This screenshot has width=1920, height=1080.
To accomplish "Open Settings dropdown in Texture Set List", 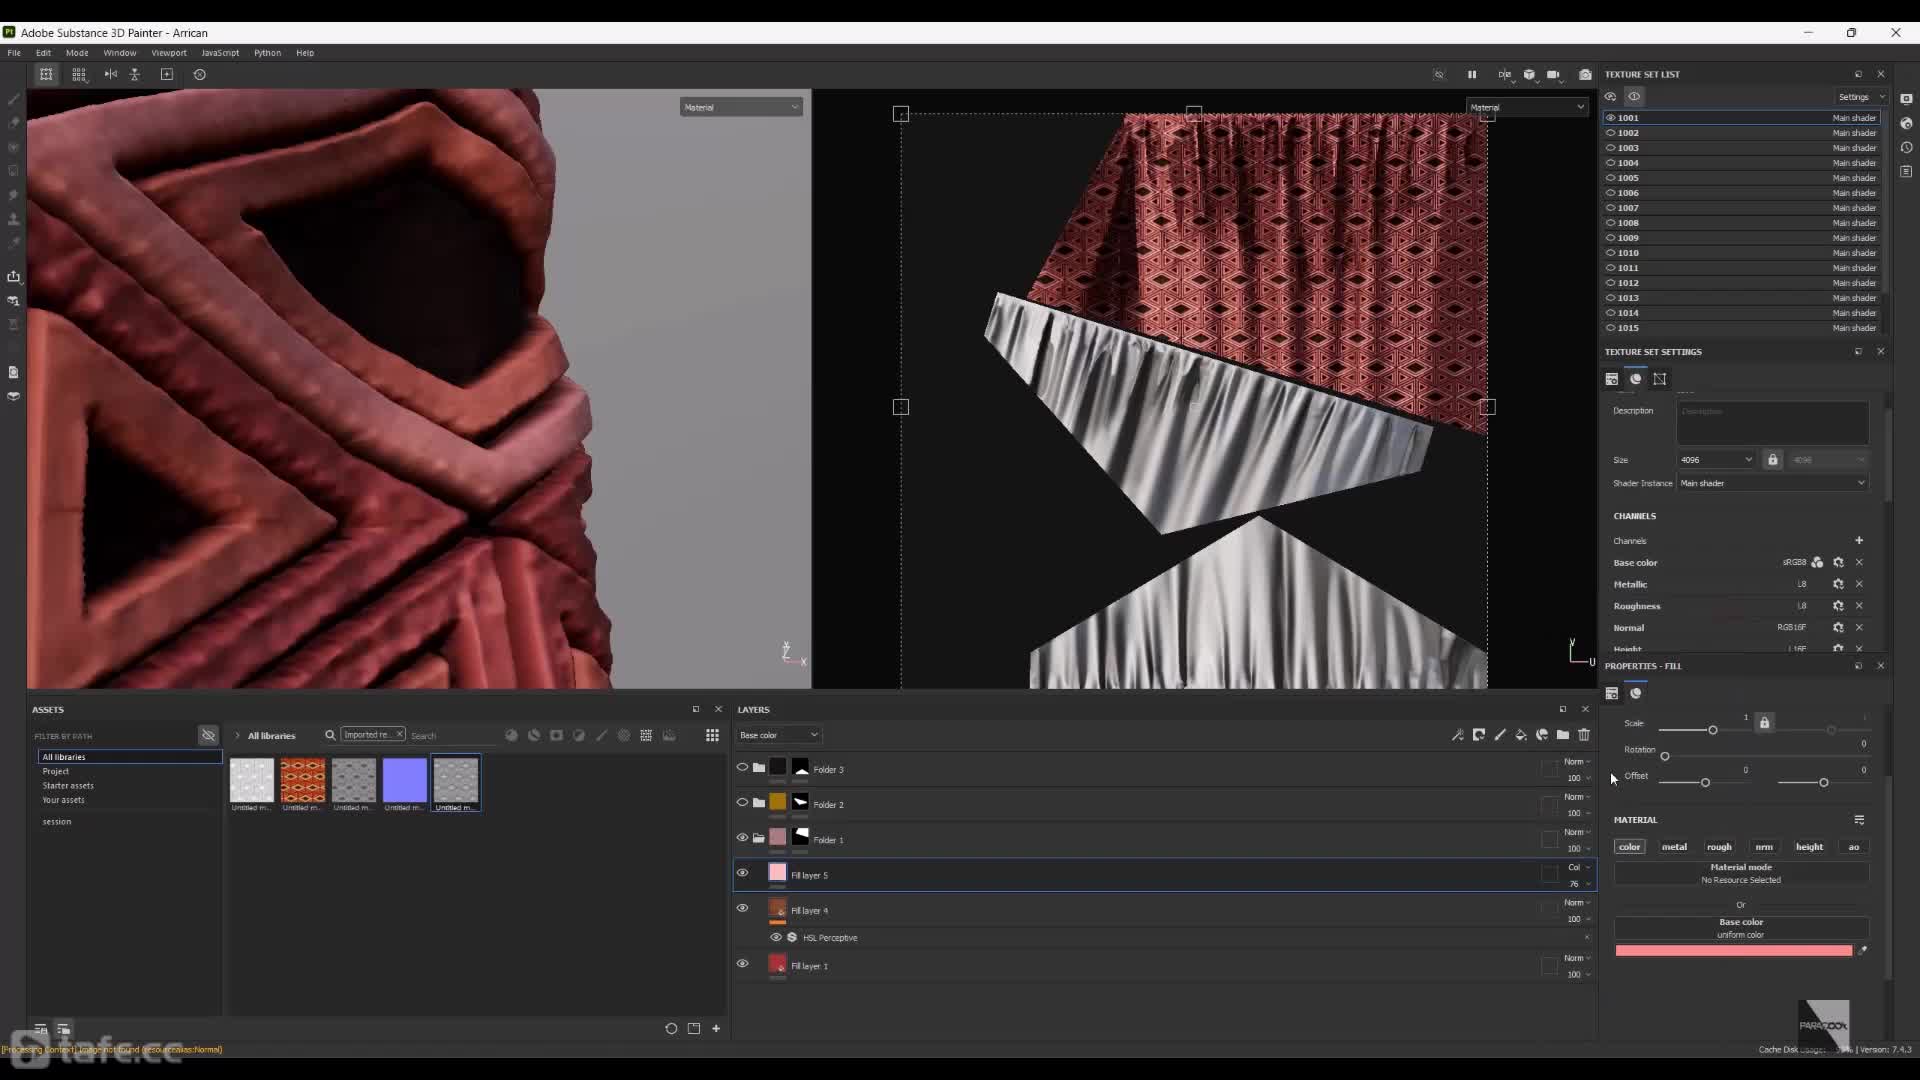I will [x=1860, y=97].
